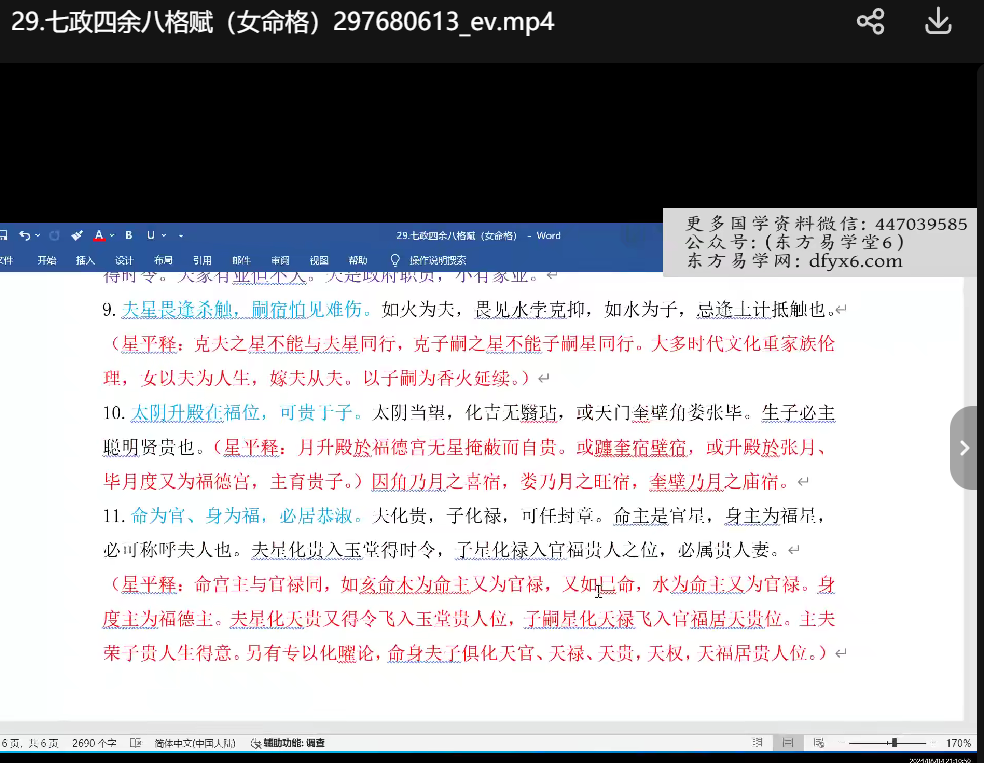The height and width of the screenshot is (763, 984).
Task: Click the share icon in video header
Action: pyautogui.click(x=870, y=22)
